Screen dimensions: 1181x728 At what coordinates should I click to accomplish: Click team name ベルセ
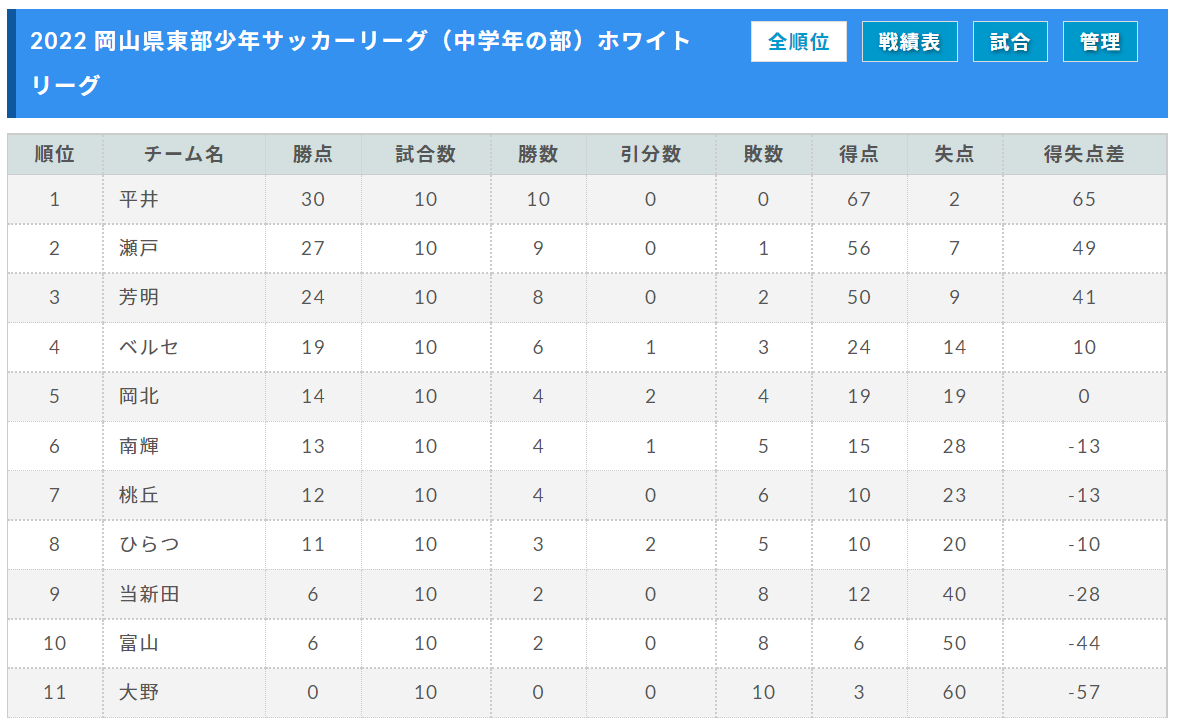149,347
